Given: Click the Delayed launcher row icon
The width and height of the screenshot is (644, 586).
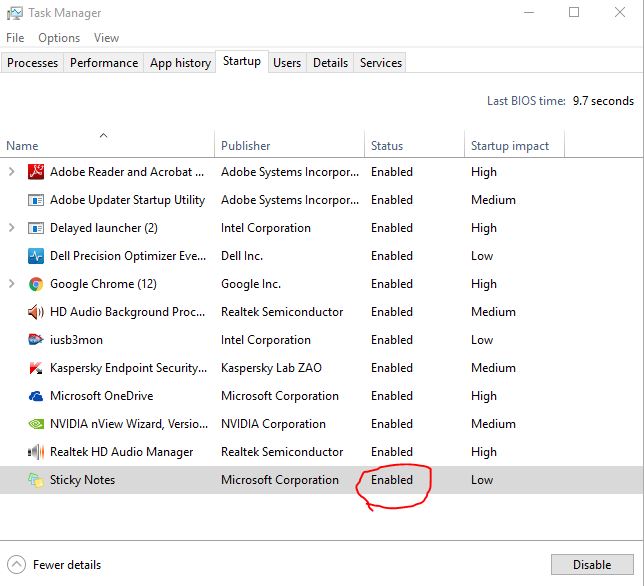Looking at the screenshot, I should pos(36,228).
